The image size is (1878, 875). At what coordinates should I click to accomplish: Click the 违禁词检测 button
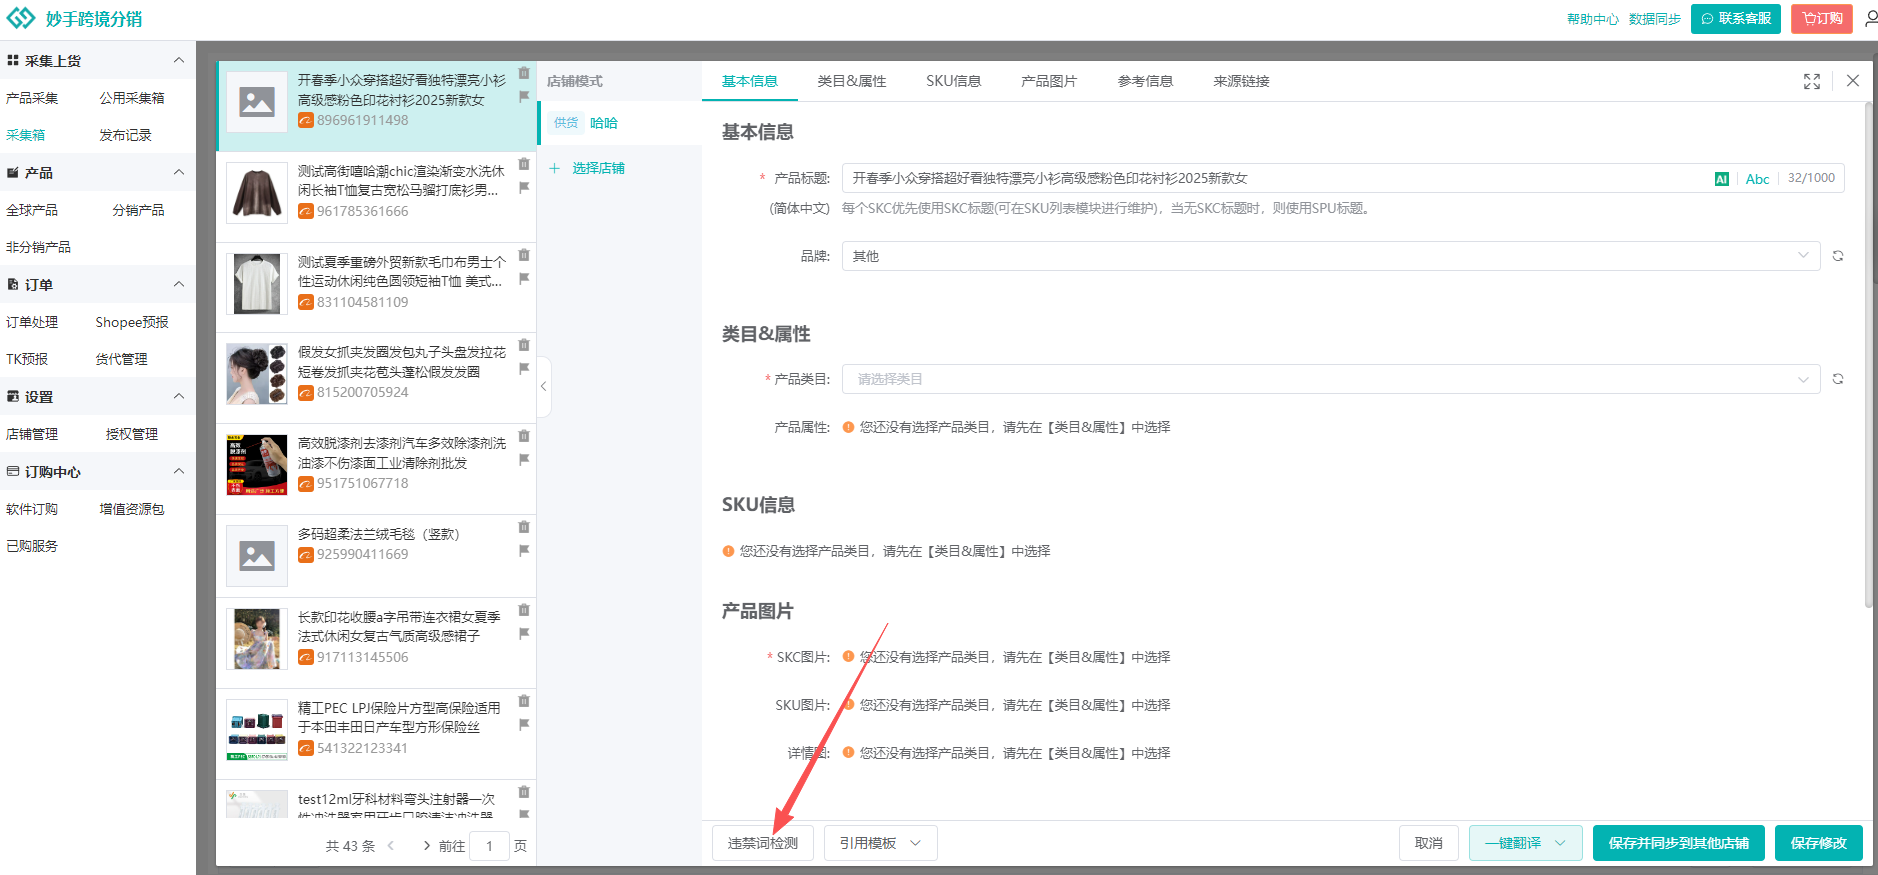tap(762, 843)
